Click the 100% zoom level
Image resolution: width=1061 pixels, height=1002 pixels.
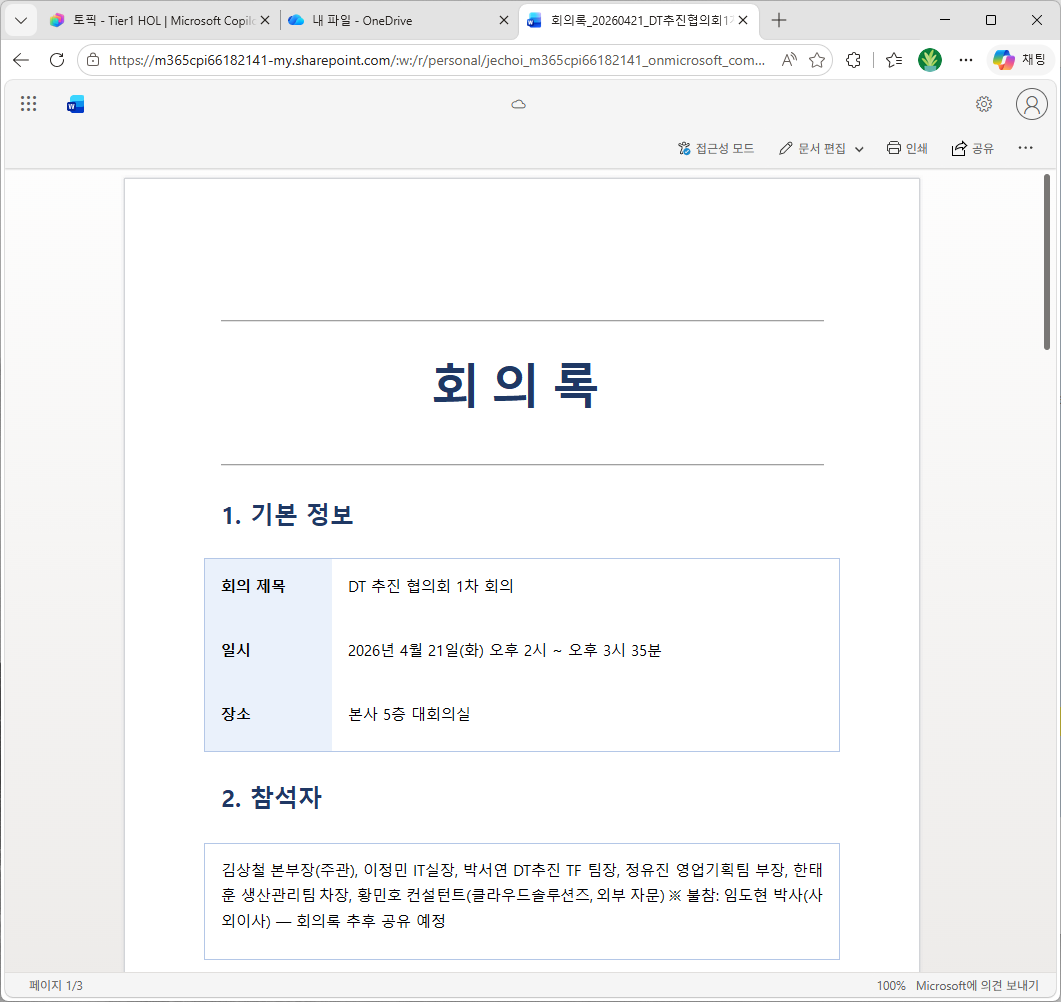(891, 986)
